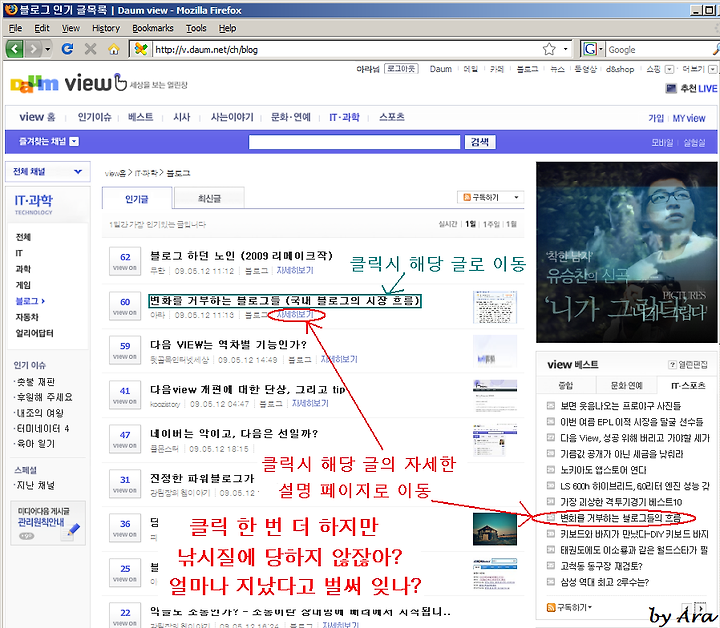Open the back-history dropdown arrow
Image resolution: width=720 pixels, height=628 pixels.
[x=48, y=49]
